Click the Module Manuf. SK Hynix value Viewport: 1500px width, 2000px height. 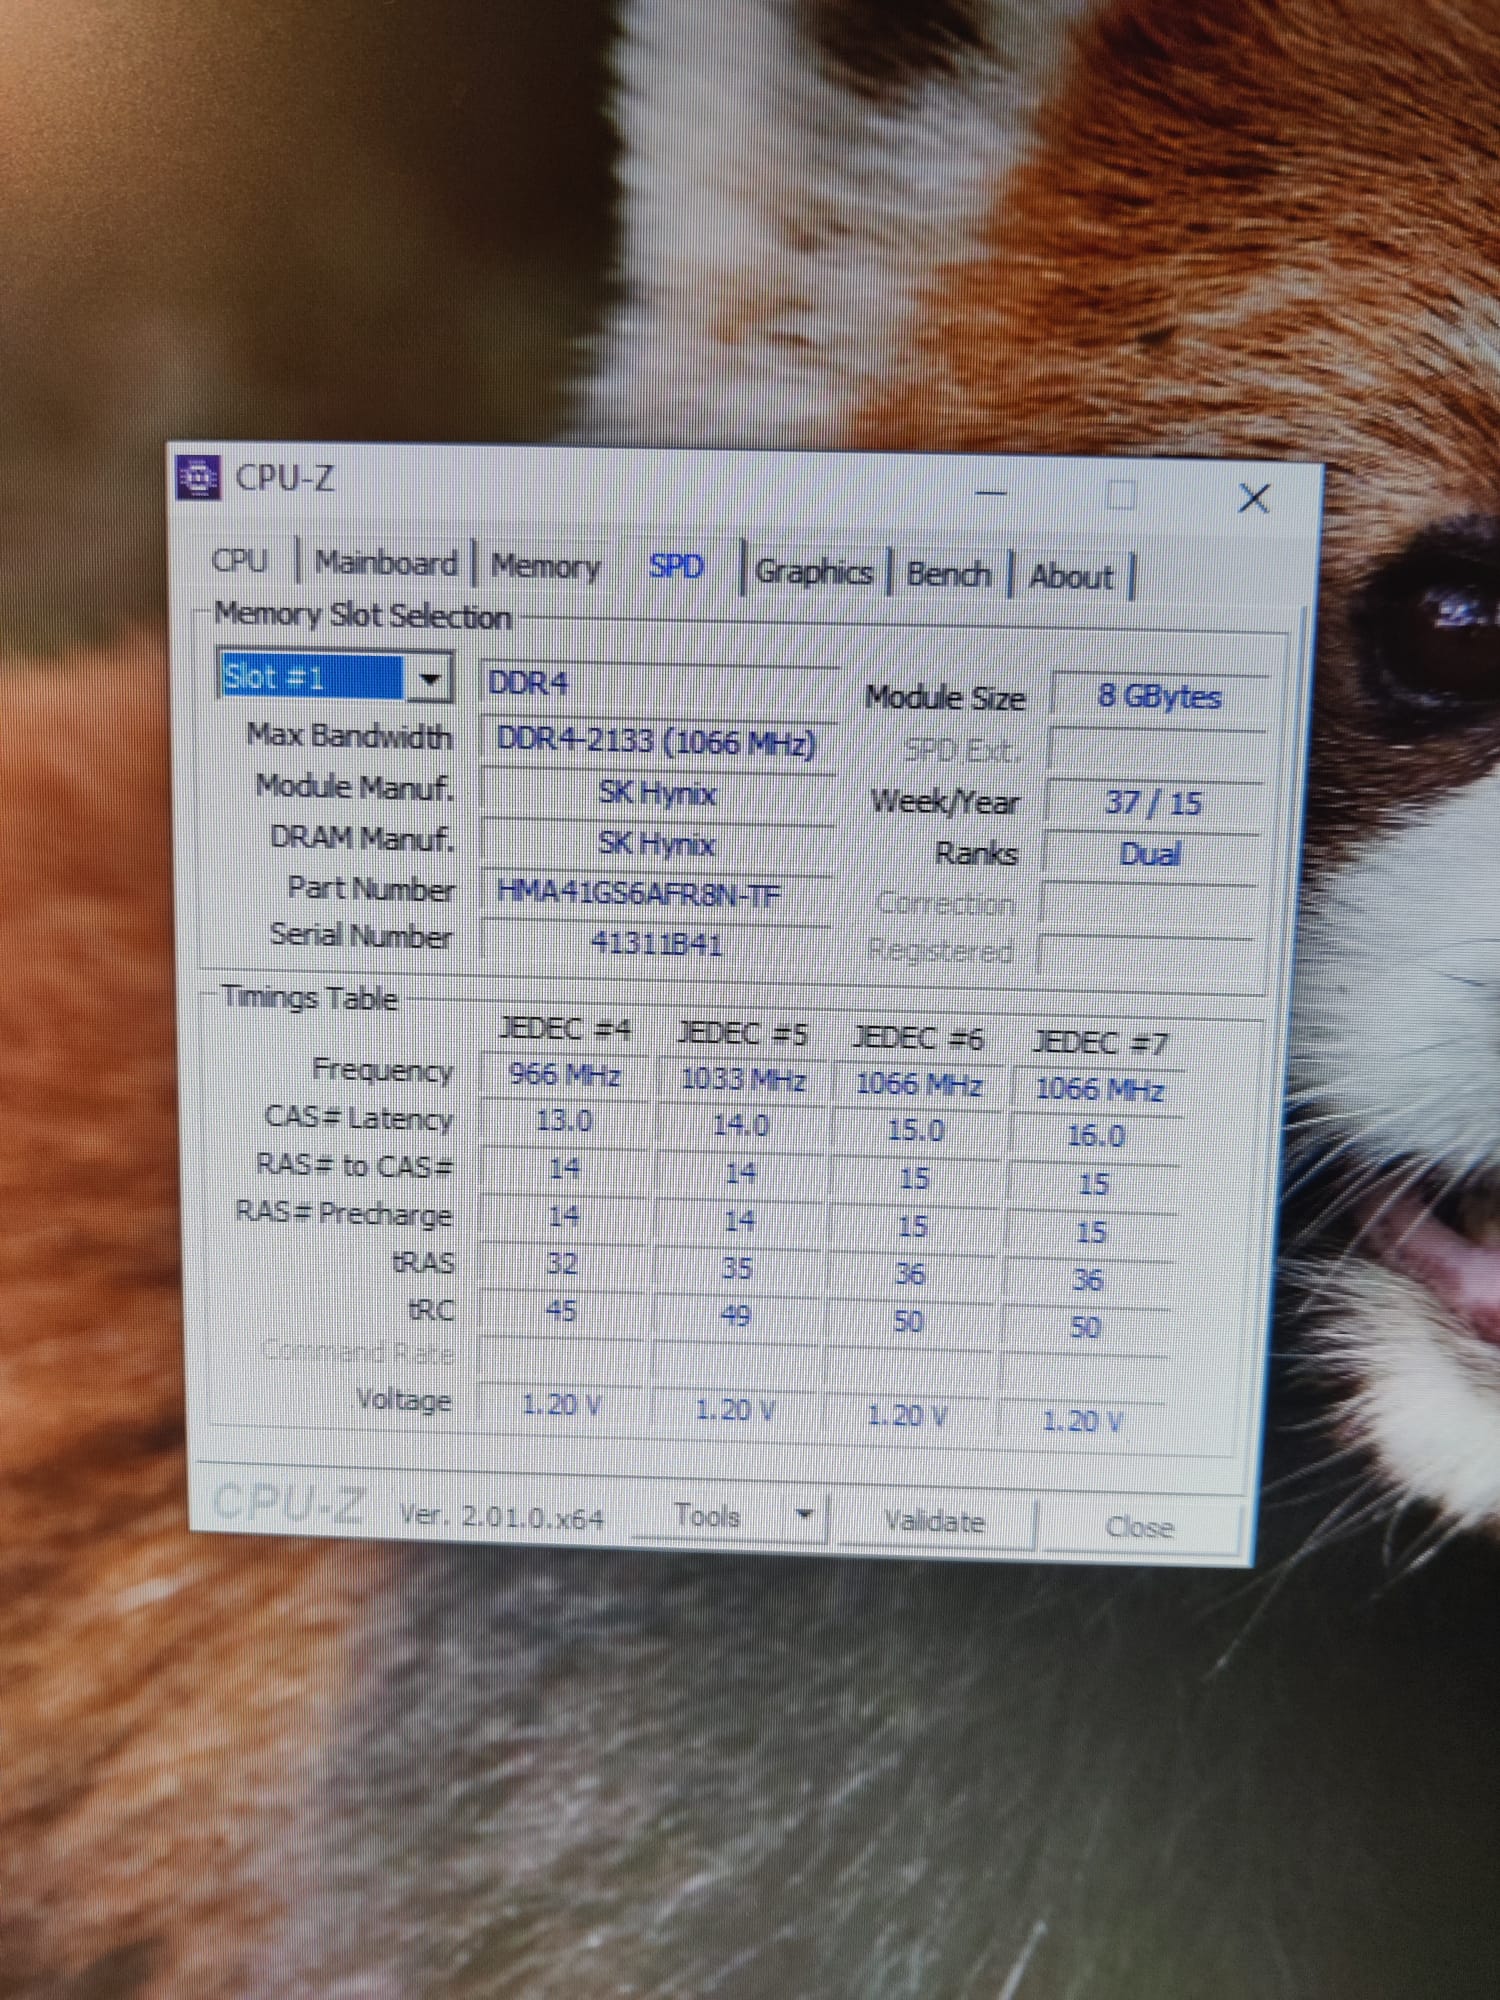click(657, 794)
